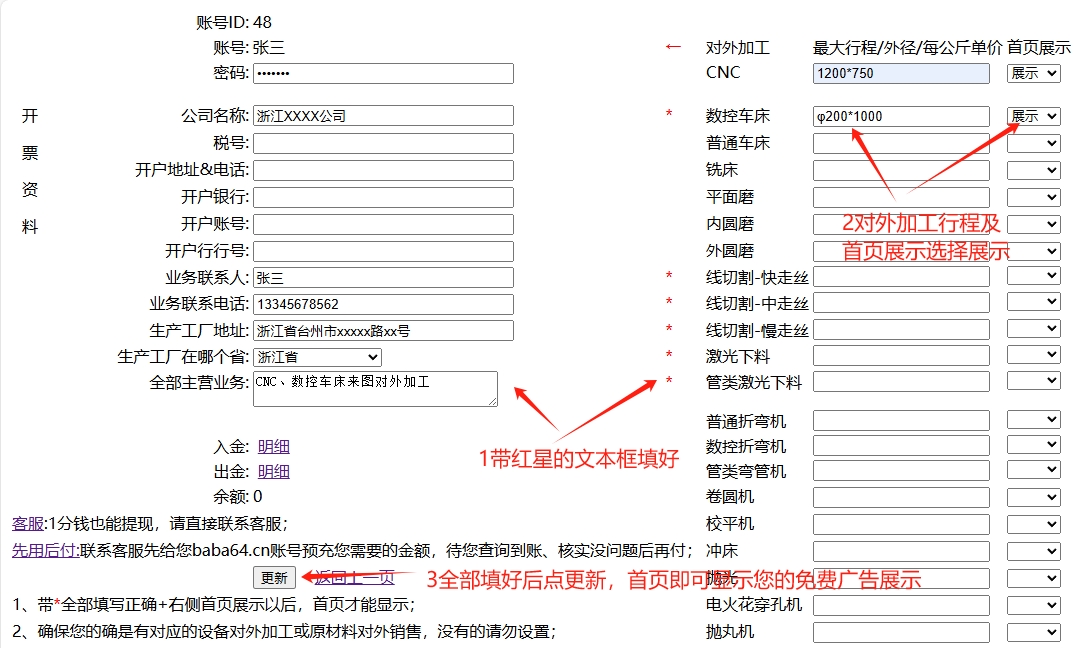Screen dimensions: 1074x648
Task: Click the CNC 最大行程 input field
Action: pyautogui.click(x=901, y=73)
